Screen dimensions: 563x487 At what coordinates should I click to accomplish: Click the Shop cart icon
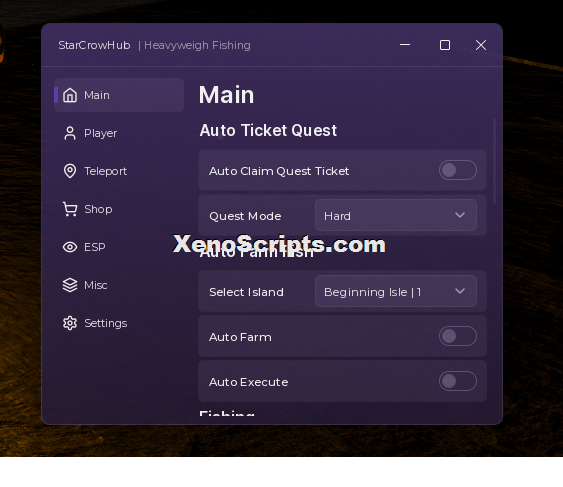click(70, 209)
